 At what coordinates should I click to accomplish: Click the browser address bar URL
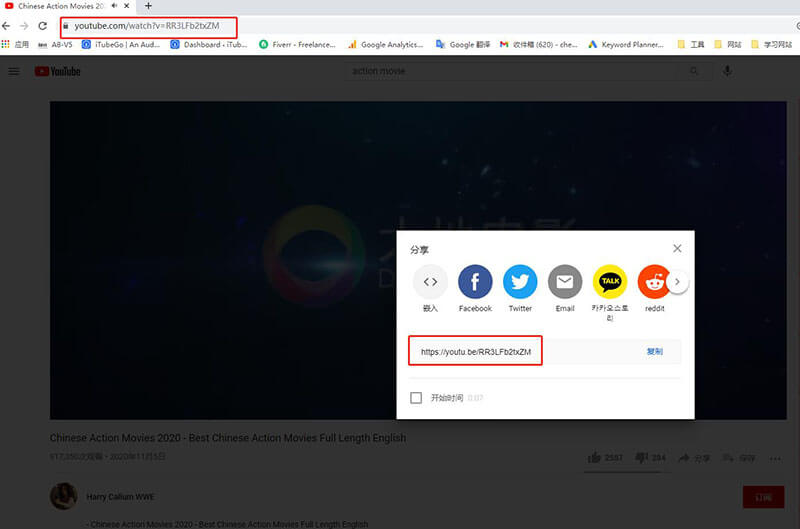tap(147, 26)
